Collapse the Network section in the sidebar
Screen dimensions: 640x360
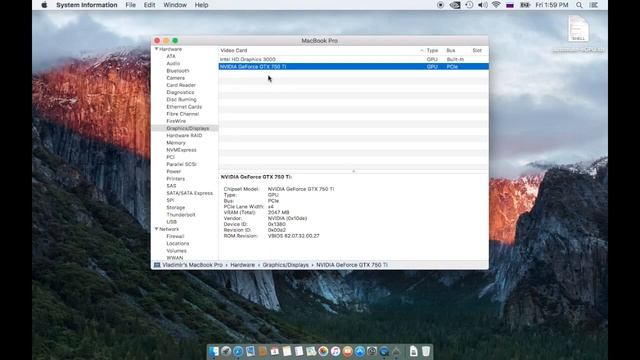(156, 229)
